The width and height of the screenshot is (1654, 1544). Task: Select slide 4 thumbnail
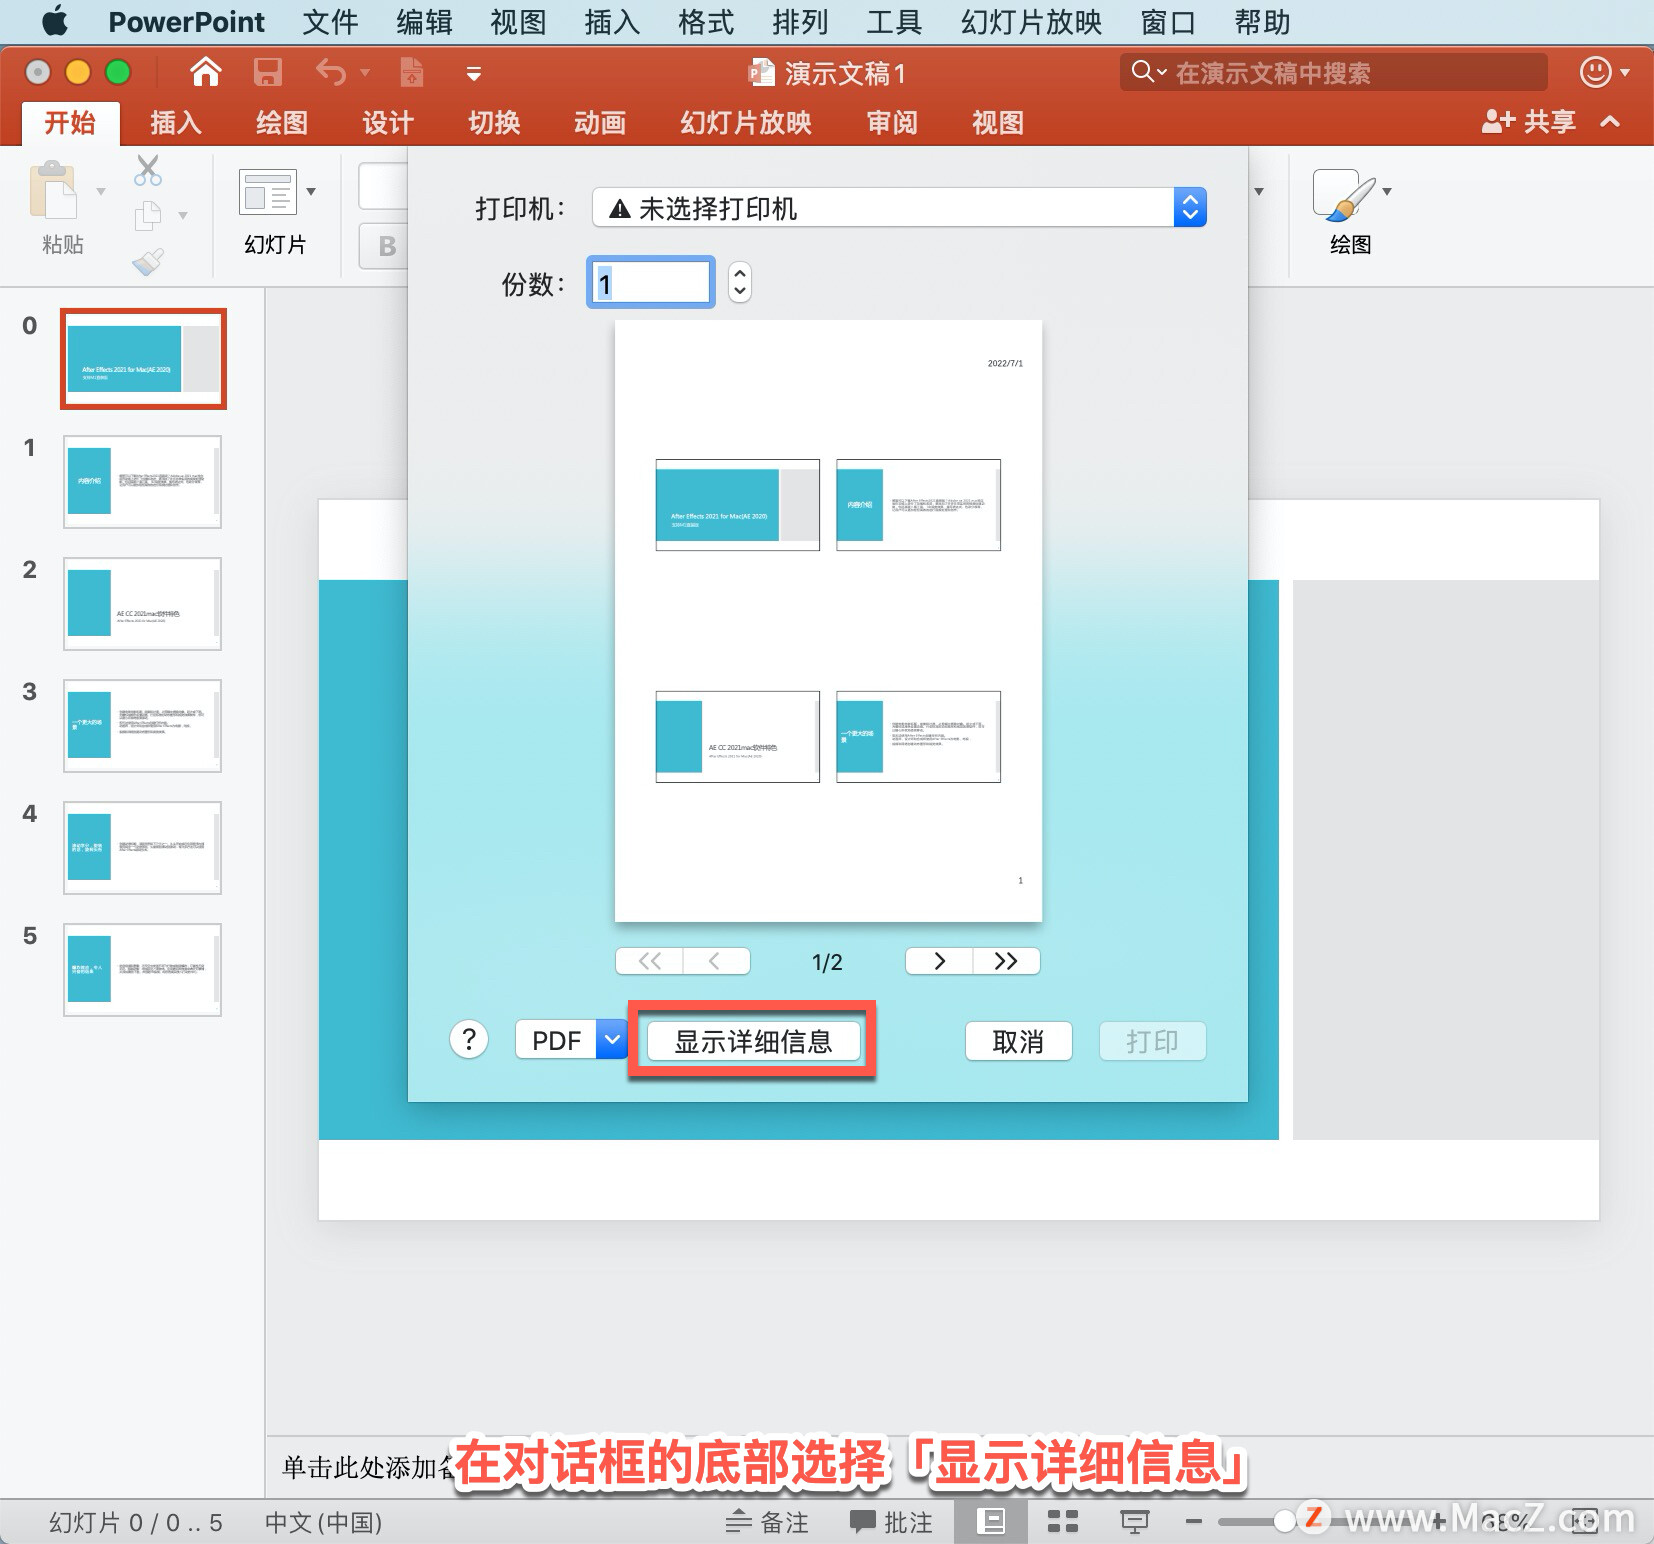143,848
